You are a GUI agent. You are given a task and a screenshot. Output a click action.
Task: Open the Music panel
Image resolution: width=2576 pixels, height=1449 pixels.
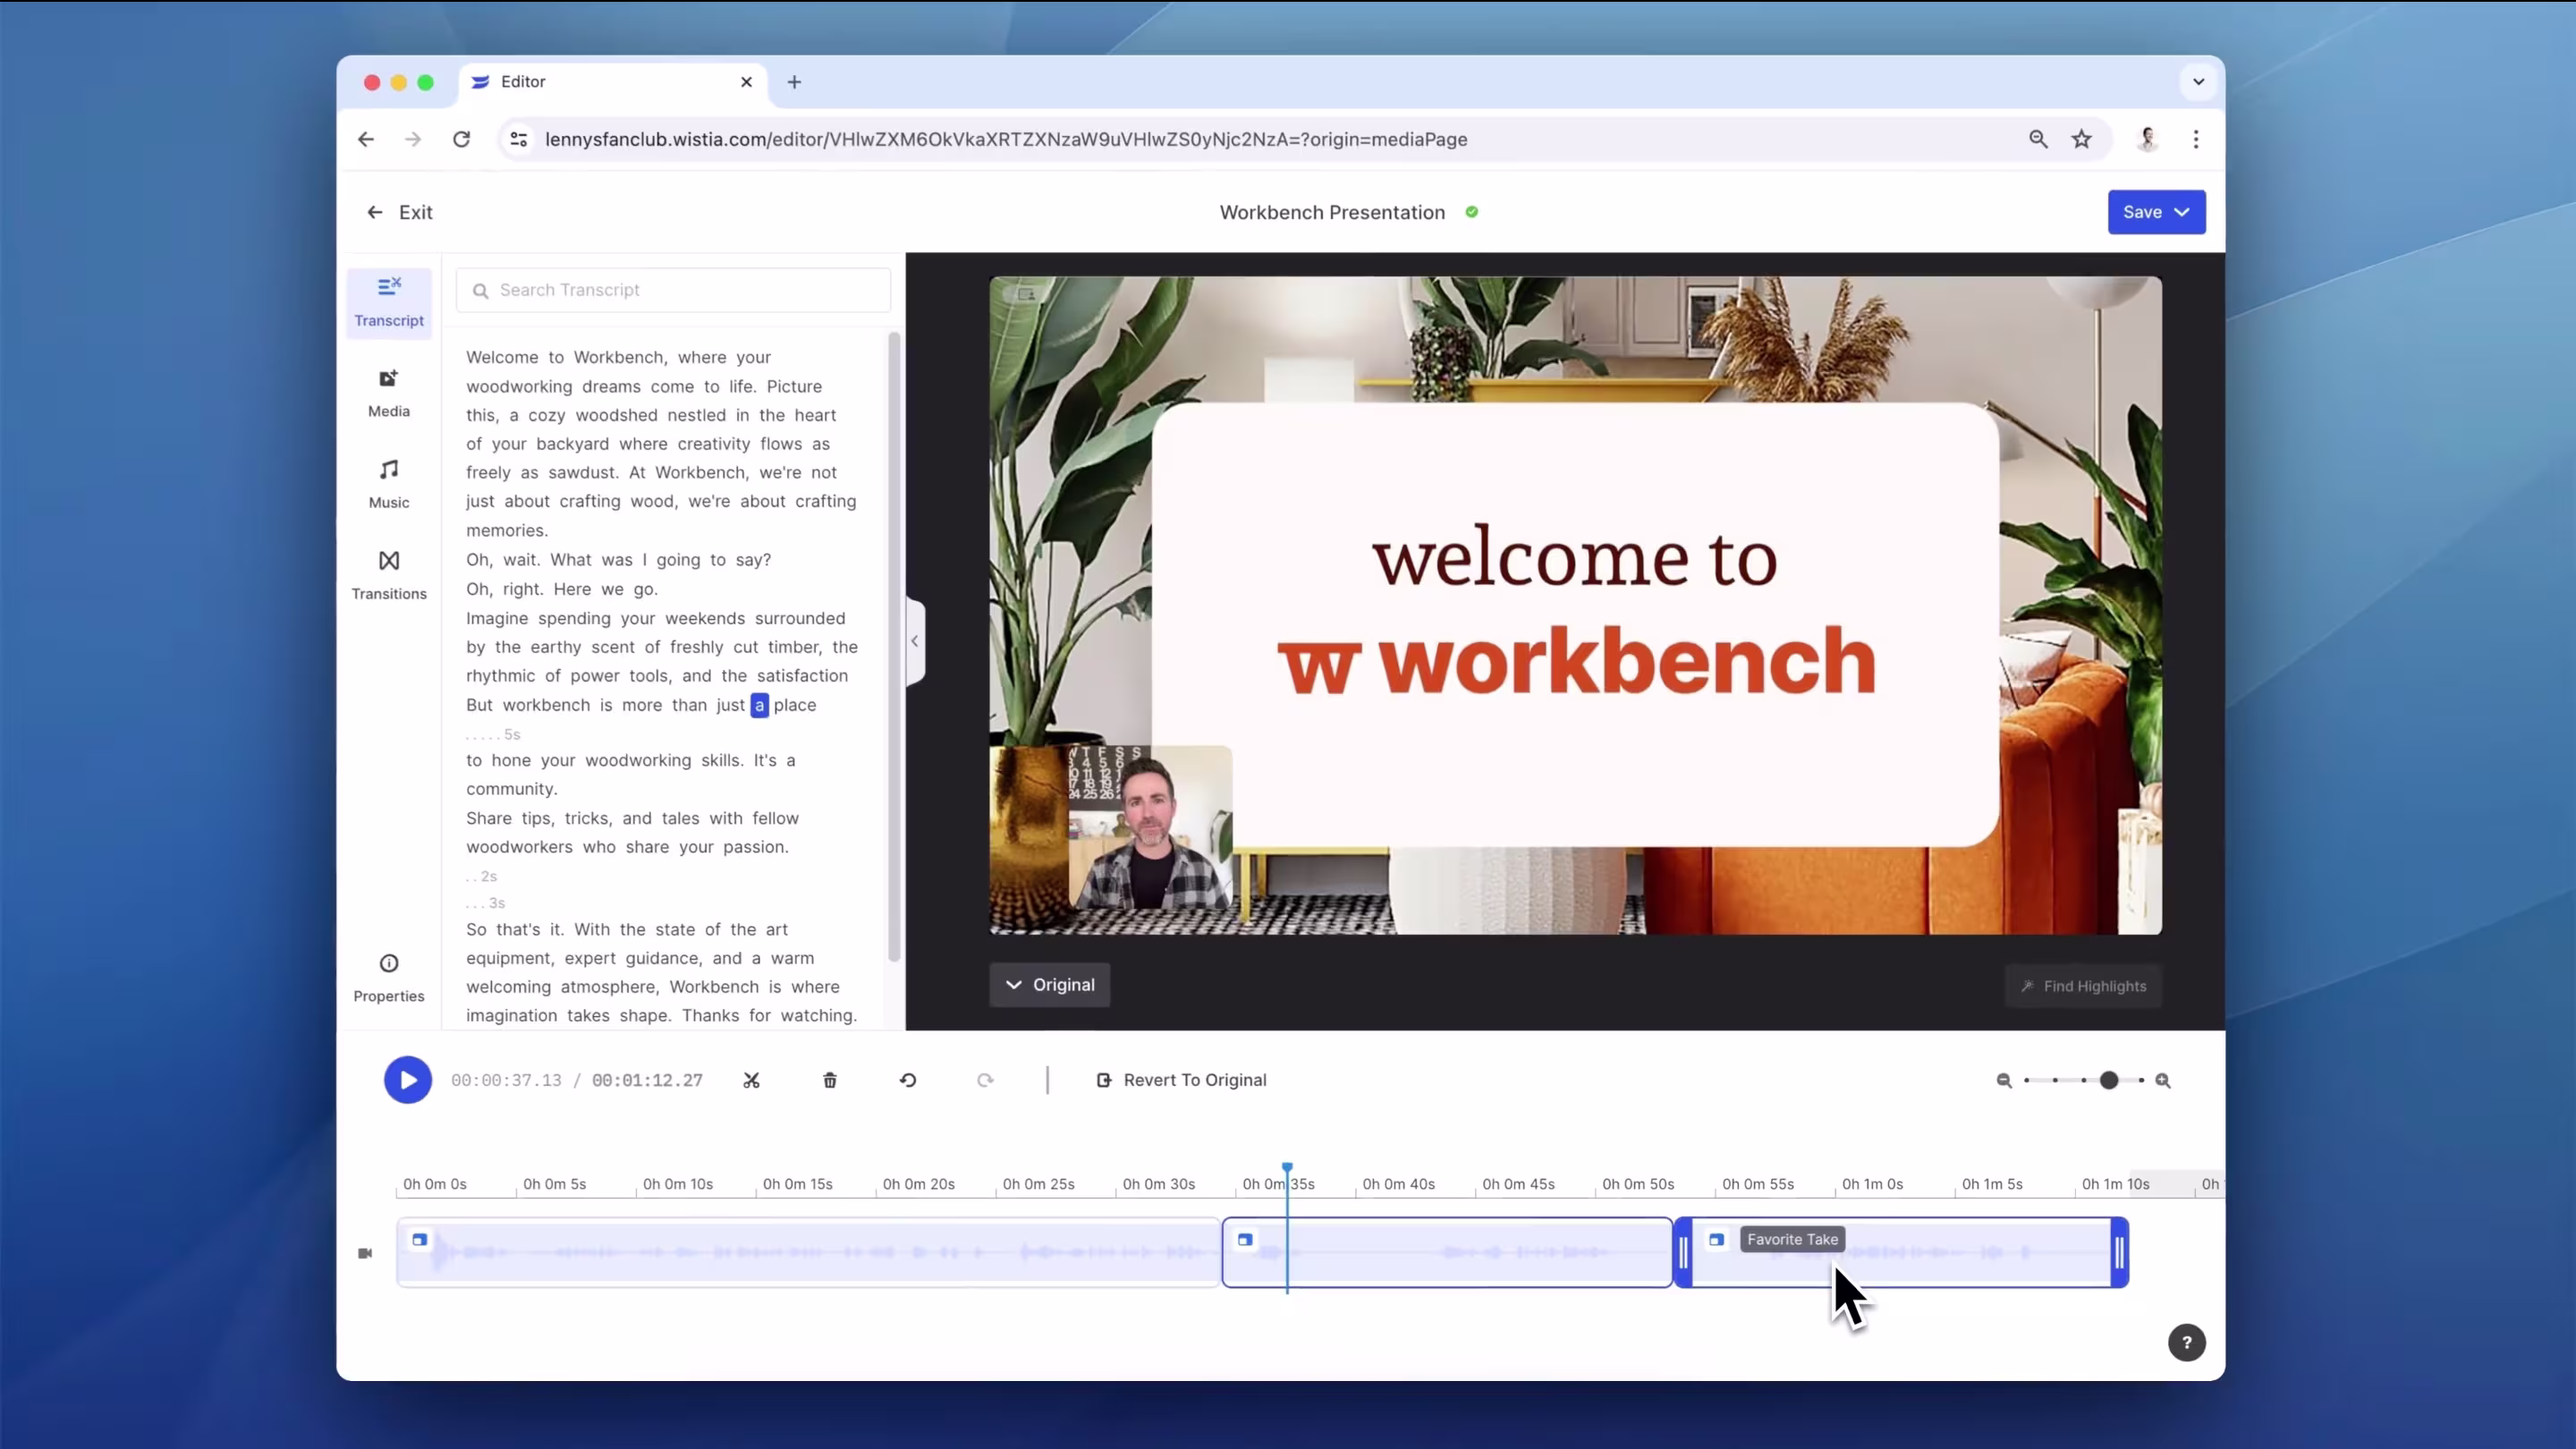tap(389, 484)
